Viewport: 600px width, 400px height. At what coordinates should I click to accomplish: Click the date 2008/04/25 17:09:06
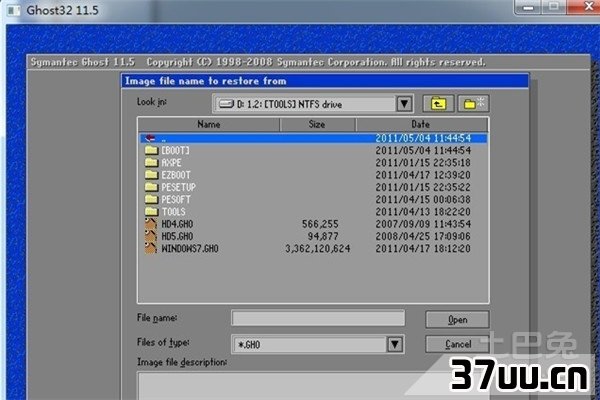pyautogui.click(x=423, y=236)
